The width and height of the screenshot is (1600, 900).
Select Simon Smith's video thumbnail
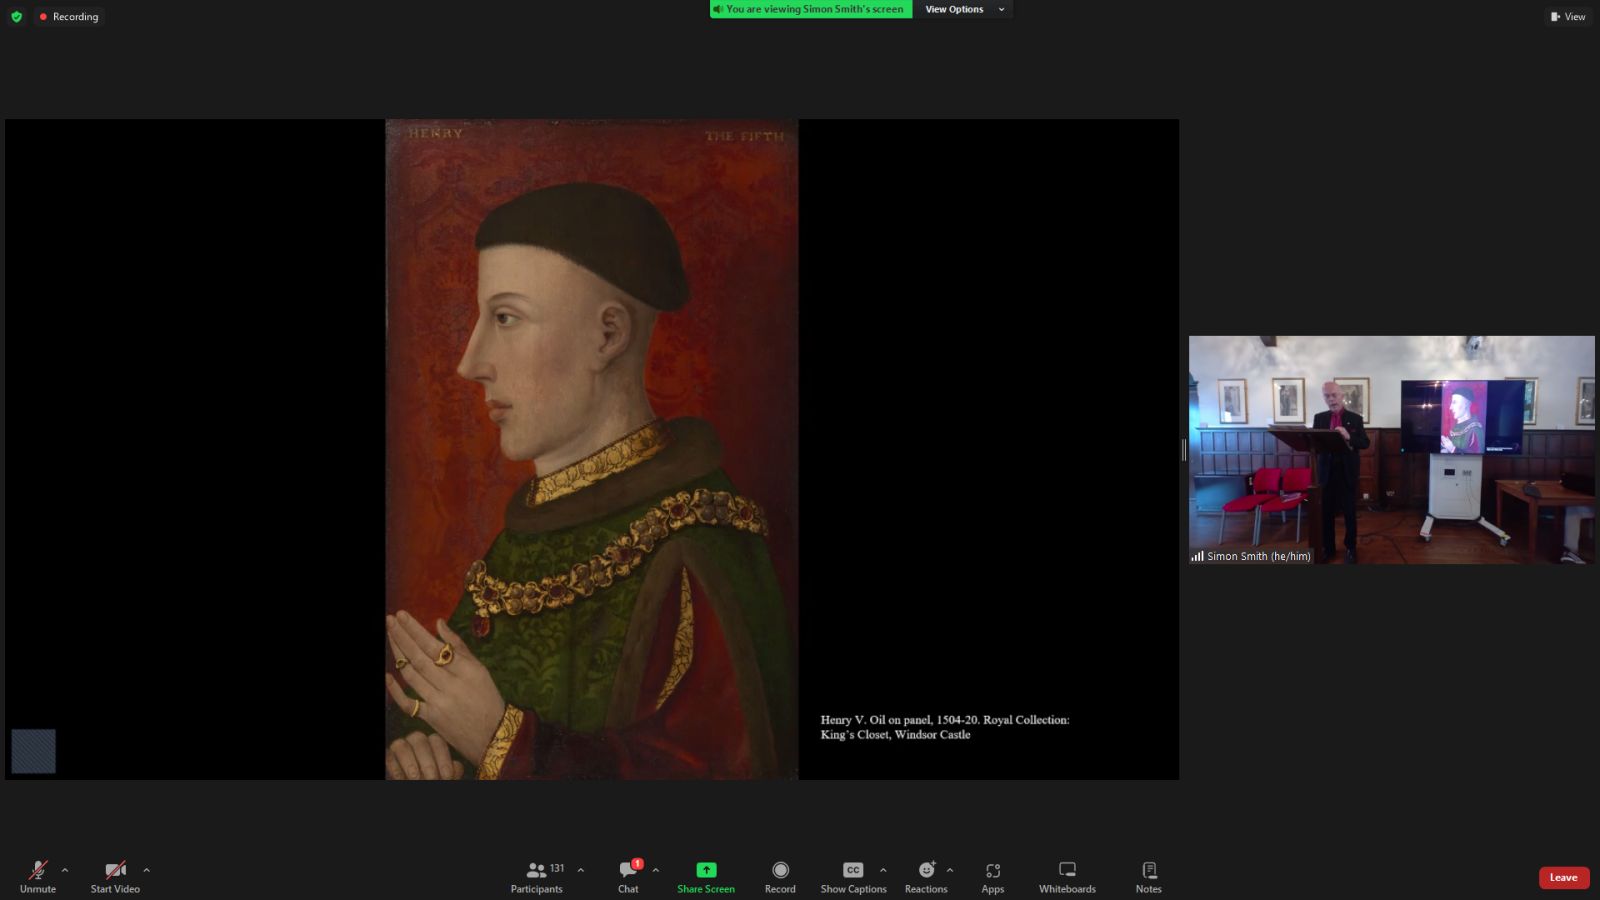click(x=1391, y=449)
